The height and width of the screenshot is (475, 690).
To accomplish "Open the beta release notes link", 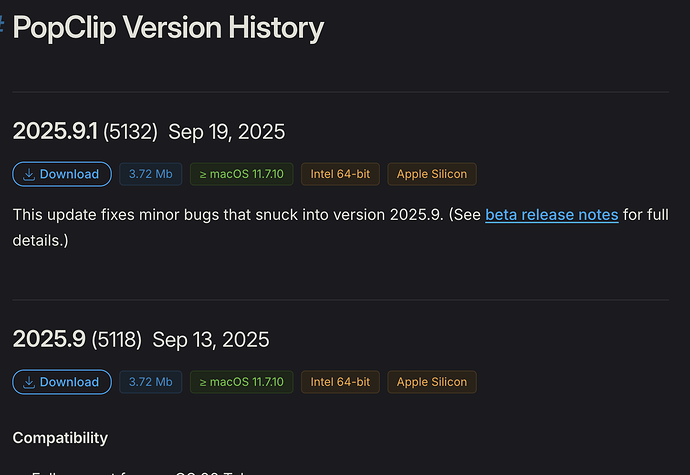I will pos(551,215).
